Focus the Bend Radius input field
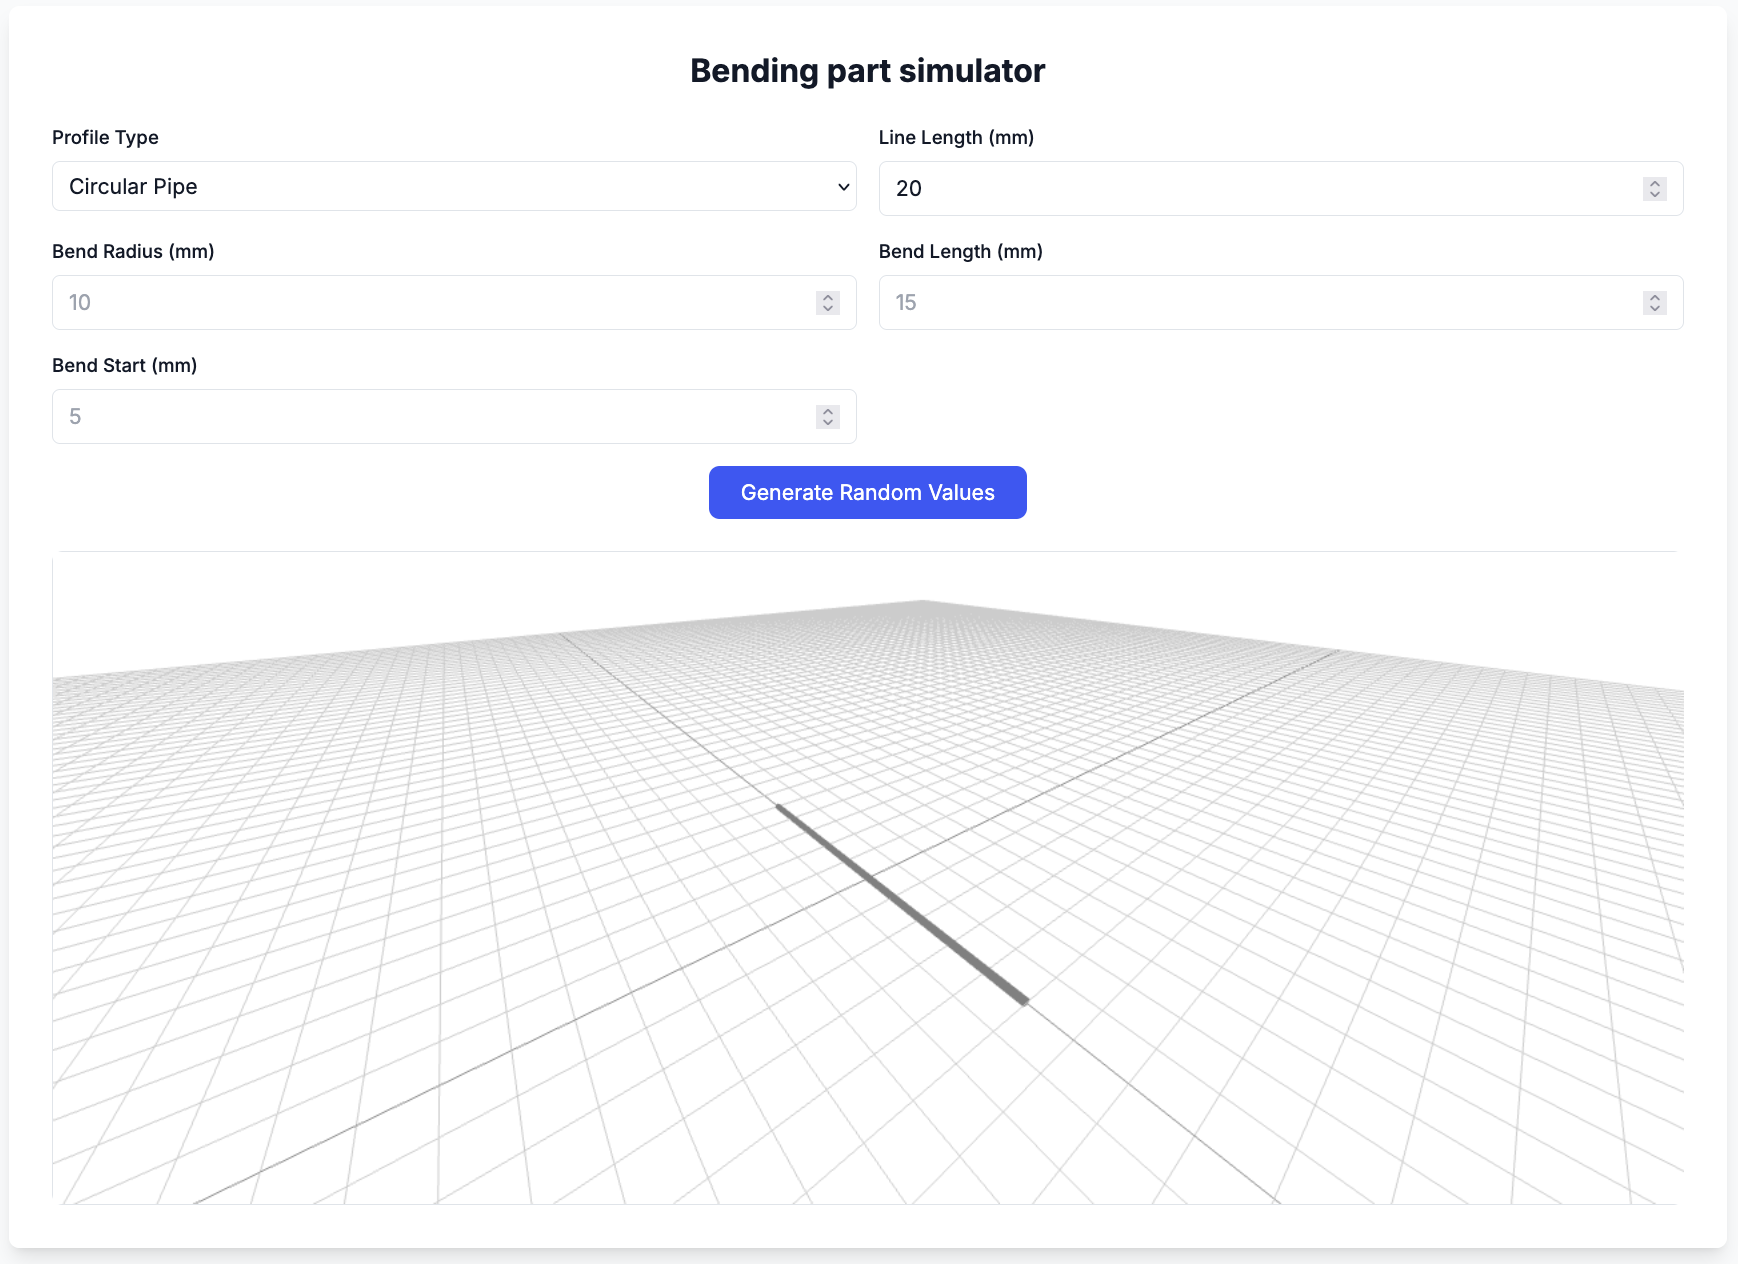Viewport: 1738px width, 1264px height. pos(430,303)
